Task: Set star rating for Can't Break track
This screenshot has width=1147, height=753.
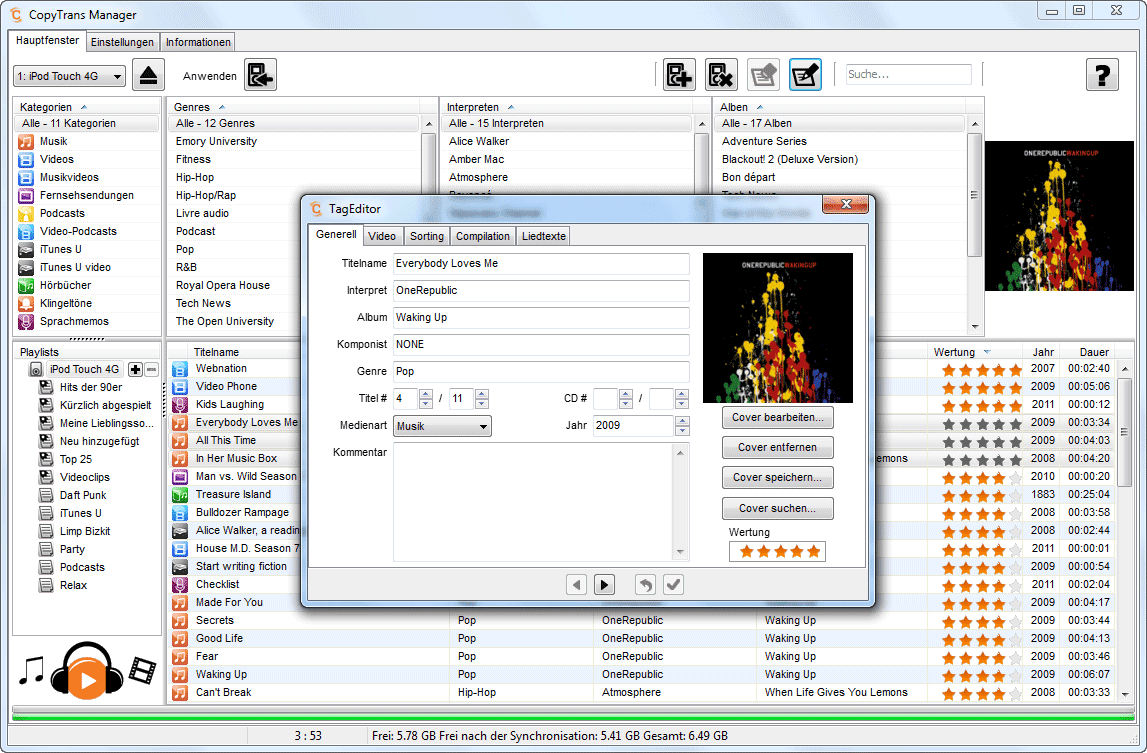Action: 982,693
